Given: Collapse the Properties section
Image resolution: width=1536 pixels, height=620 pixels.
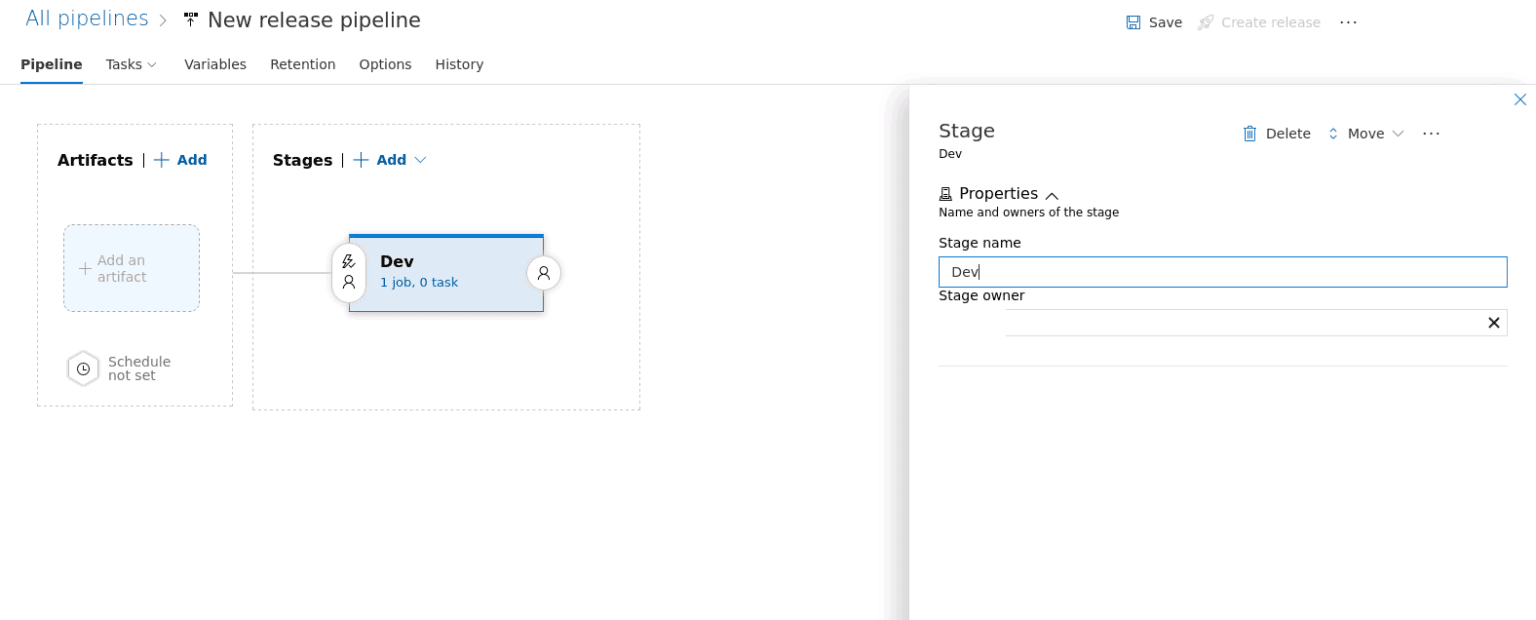Looking at the screenshot, I should (x=1052, y=195).
